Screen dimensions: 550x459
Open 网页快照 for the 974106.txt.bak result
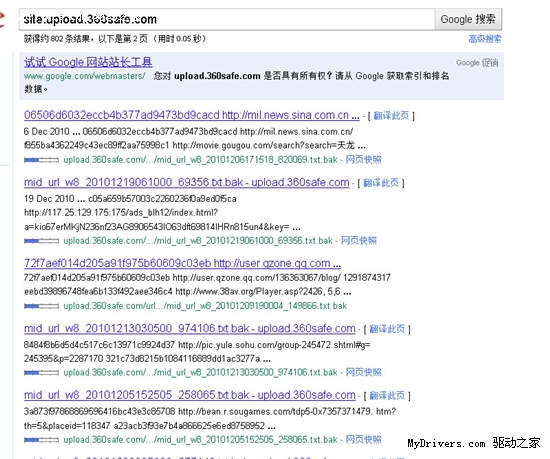click(x=363, y=372)
